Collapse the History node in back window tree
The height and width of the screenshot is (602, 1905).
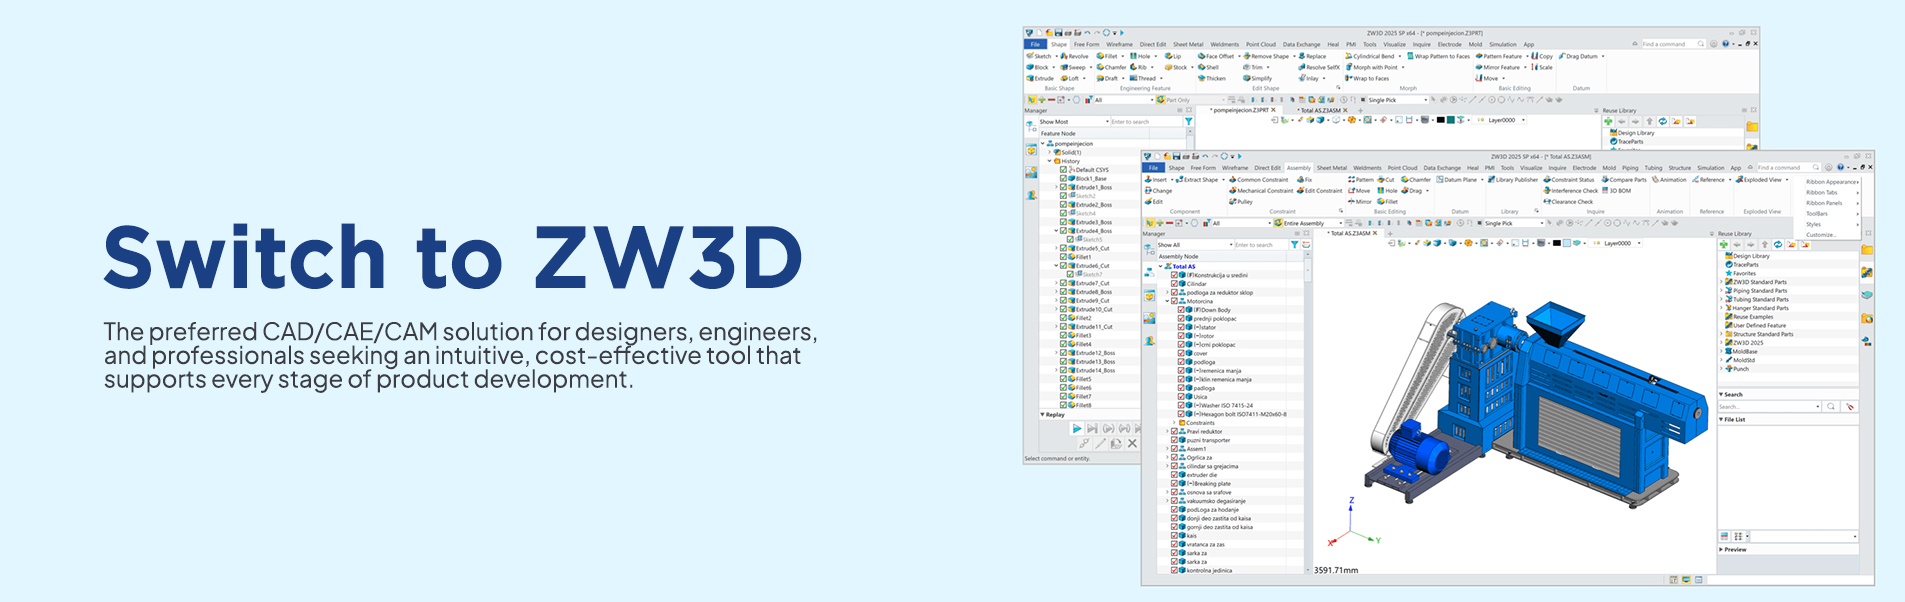pyautogui.click(x=1050, y=161)
